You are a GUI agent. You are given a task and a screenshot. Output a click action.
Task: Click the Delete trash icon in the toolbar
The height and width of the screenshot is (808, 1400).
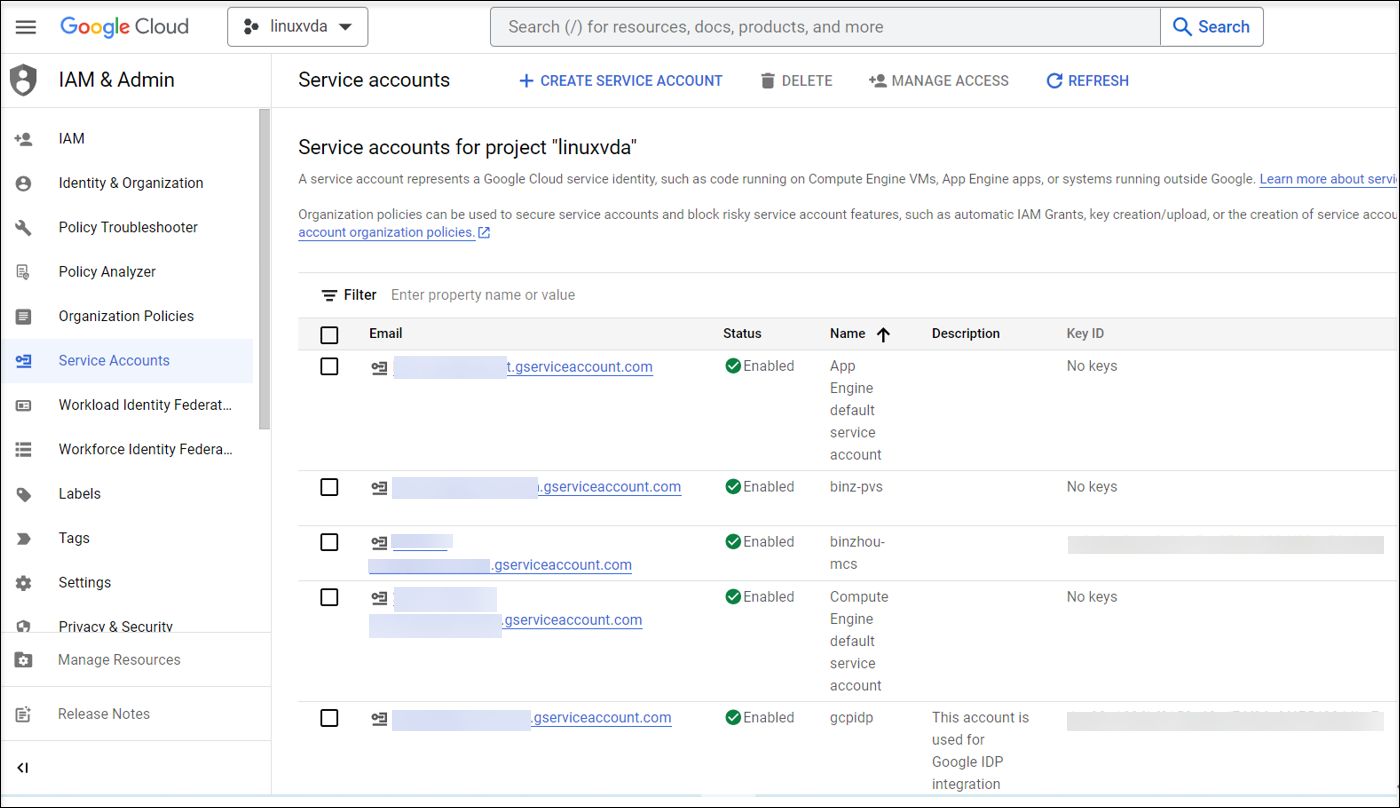766,80
